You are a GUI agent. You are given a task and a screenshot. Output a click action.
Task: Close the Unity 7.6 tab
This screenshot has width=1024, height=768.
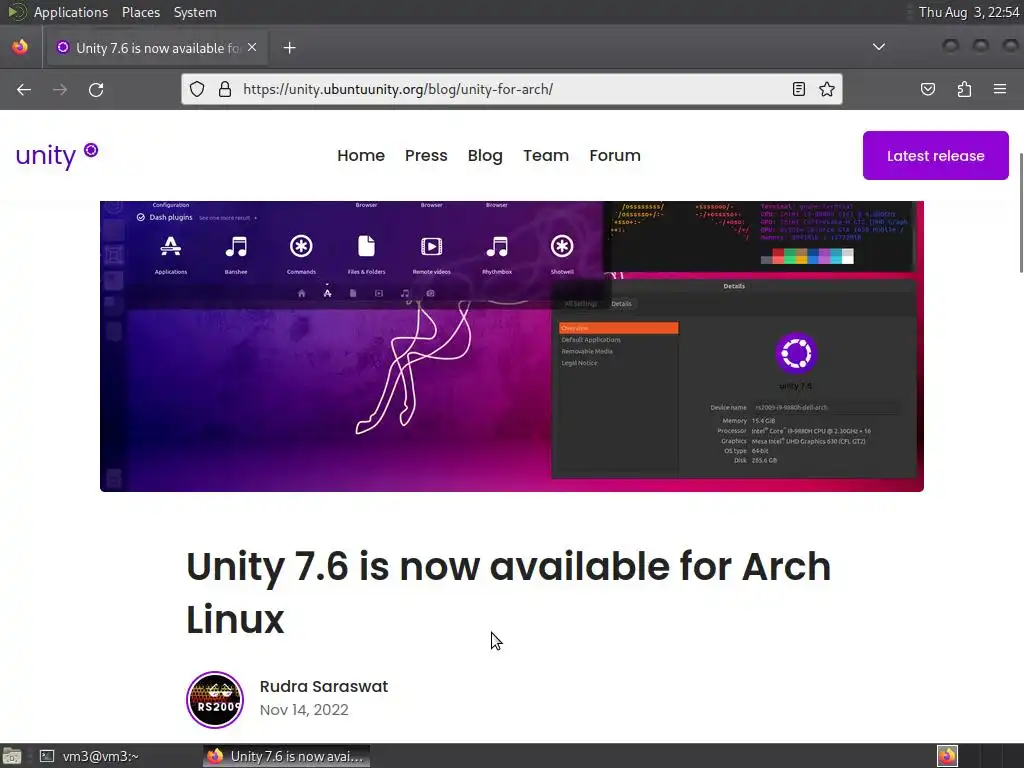252,48
